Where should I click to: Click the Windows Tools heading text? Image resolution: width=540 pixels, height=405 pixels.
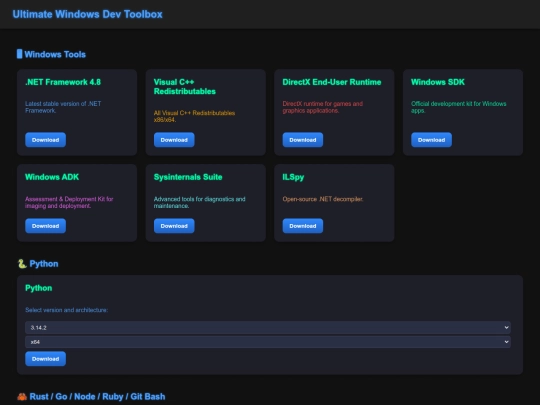[x=55, y=54]
